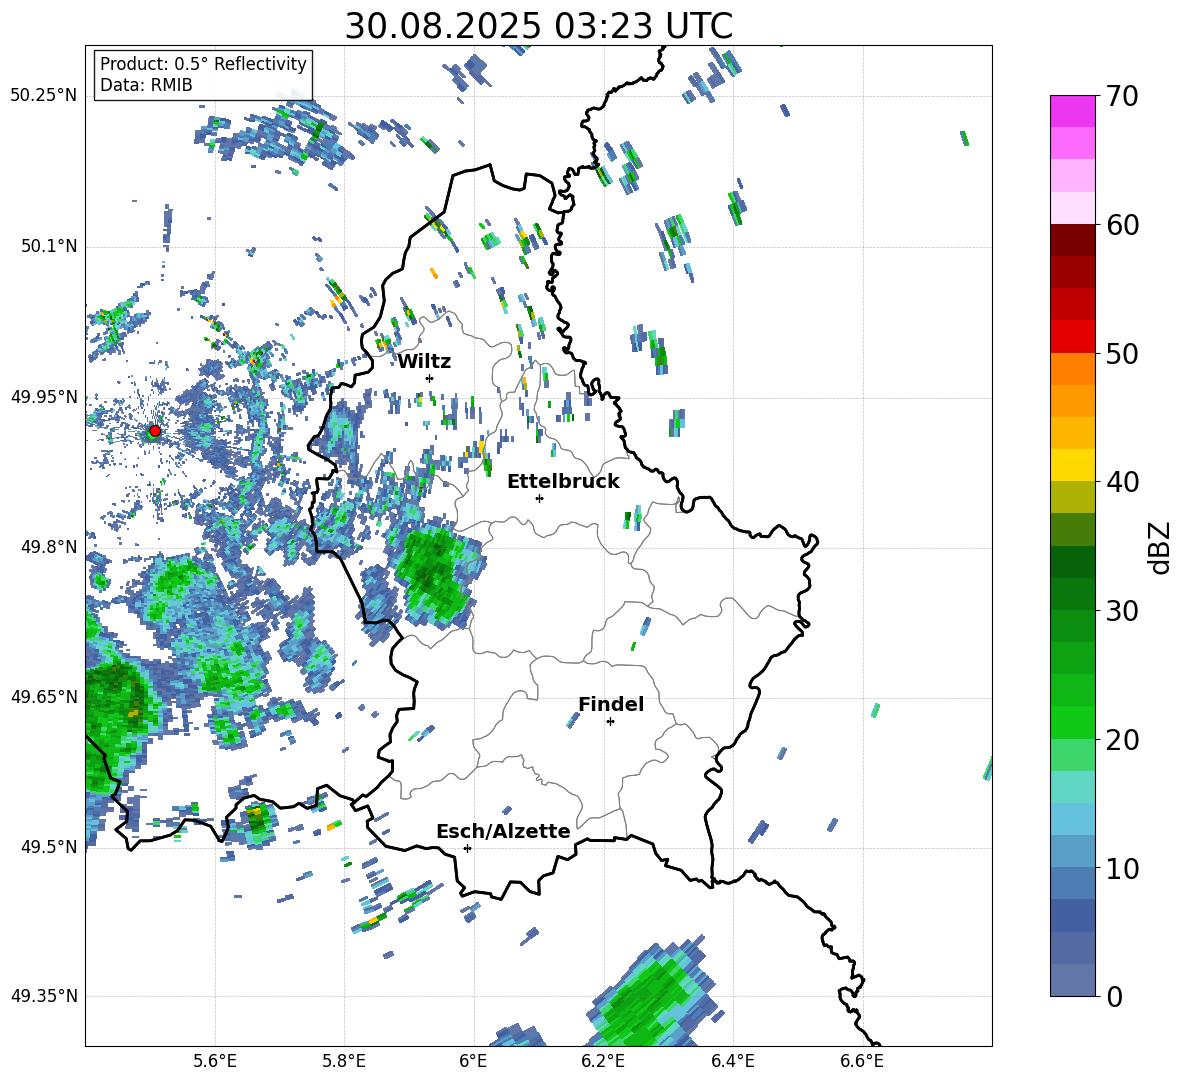Viewport: 1184px width, 1081px height.
Task: Click the 49.5°N latitude label
Action: tap(49, 846)
